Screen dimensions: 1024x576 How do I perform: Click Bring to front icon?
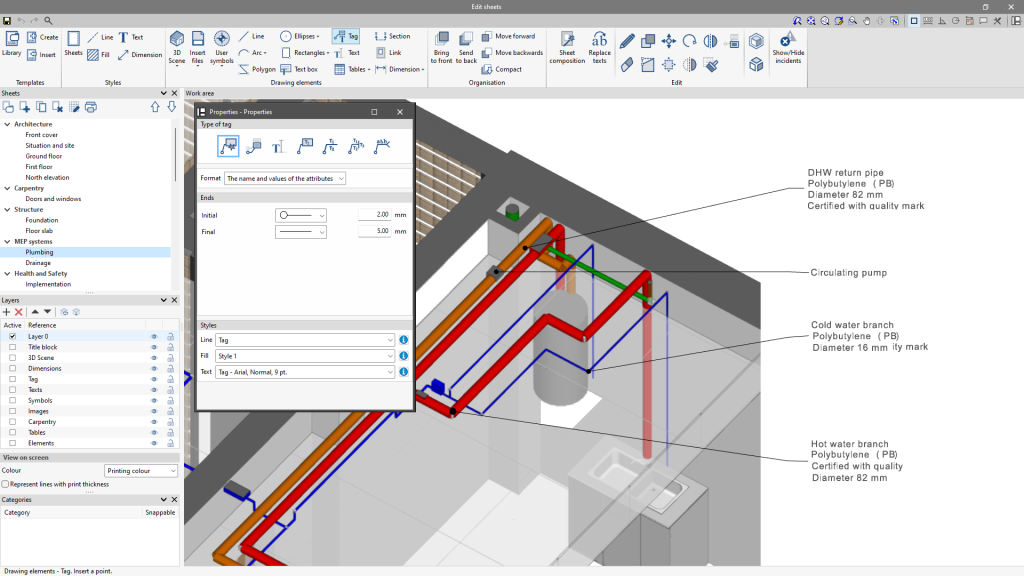tap(441, 47)
